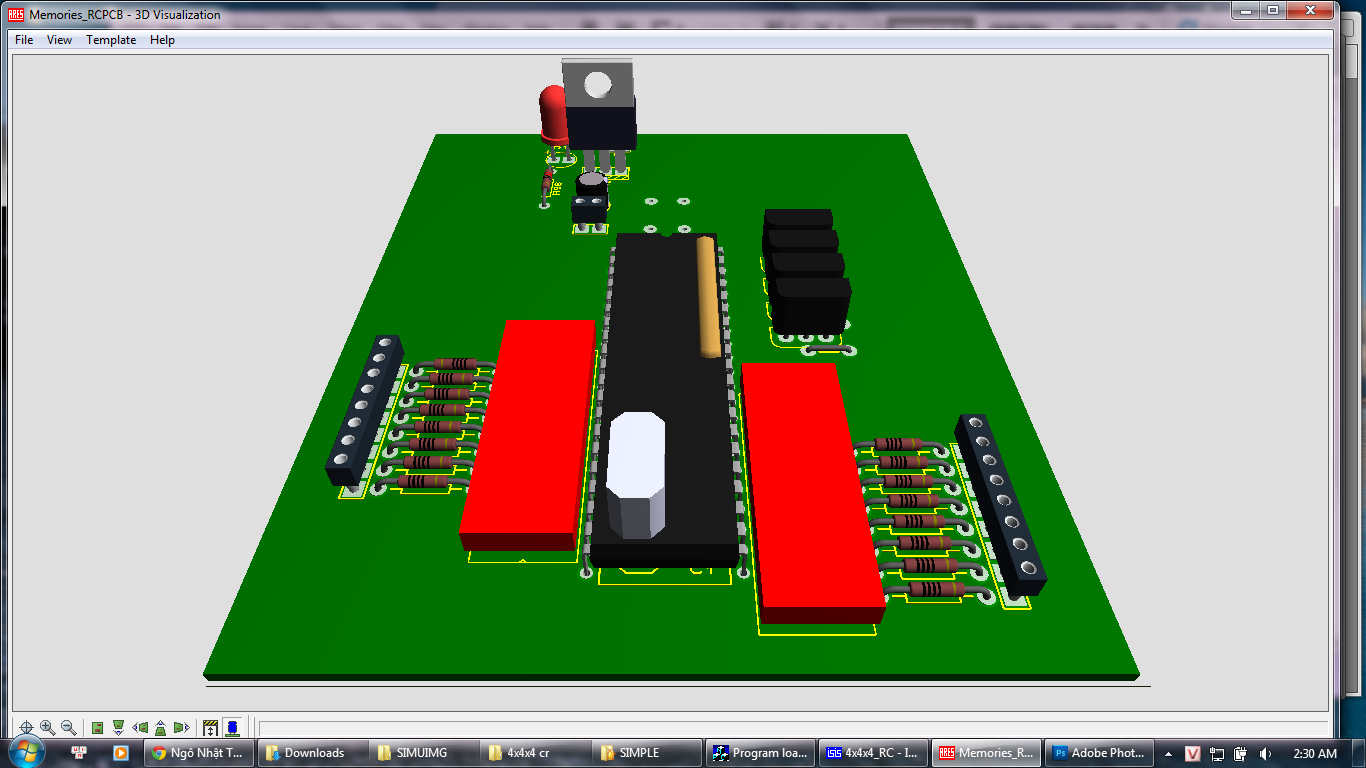Click the tan resistor pack on IC
Viewport: 1366px width, 768px height.
coord(708,296)
